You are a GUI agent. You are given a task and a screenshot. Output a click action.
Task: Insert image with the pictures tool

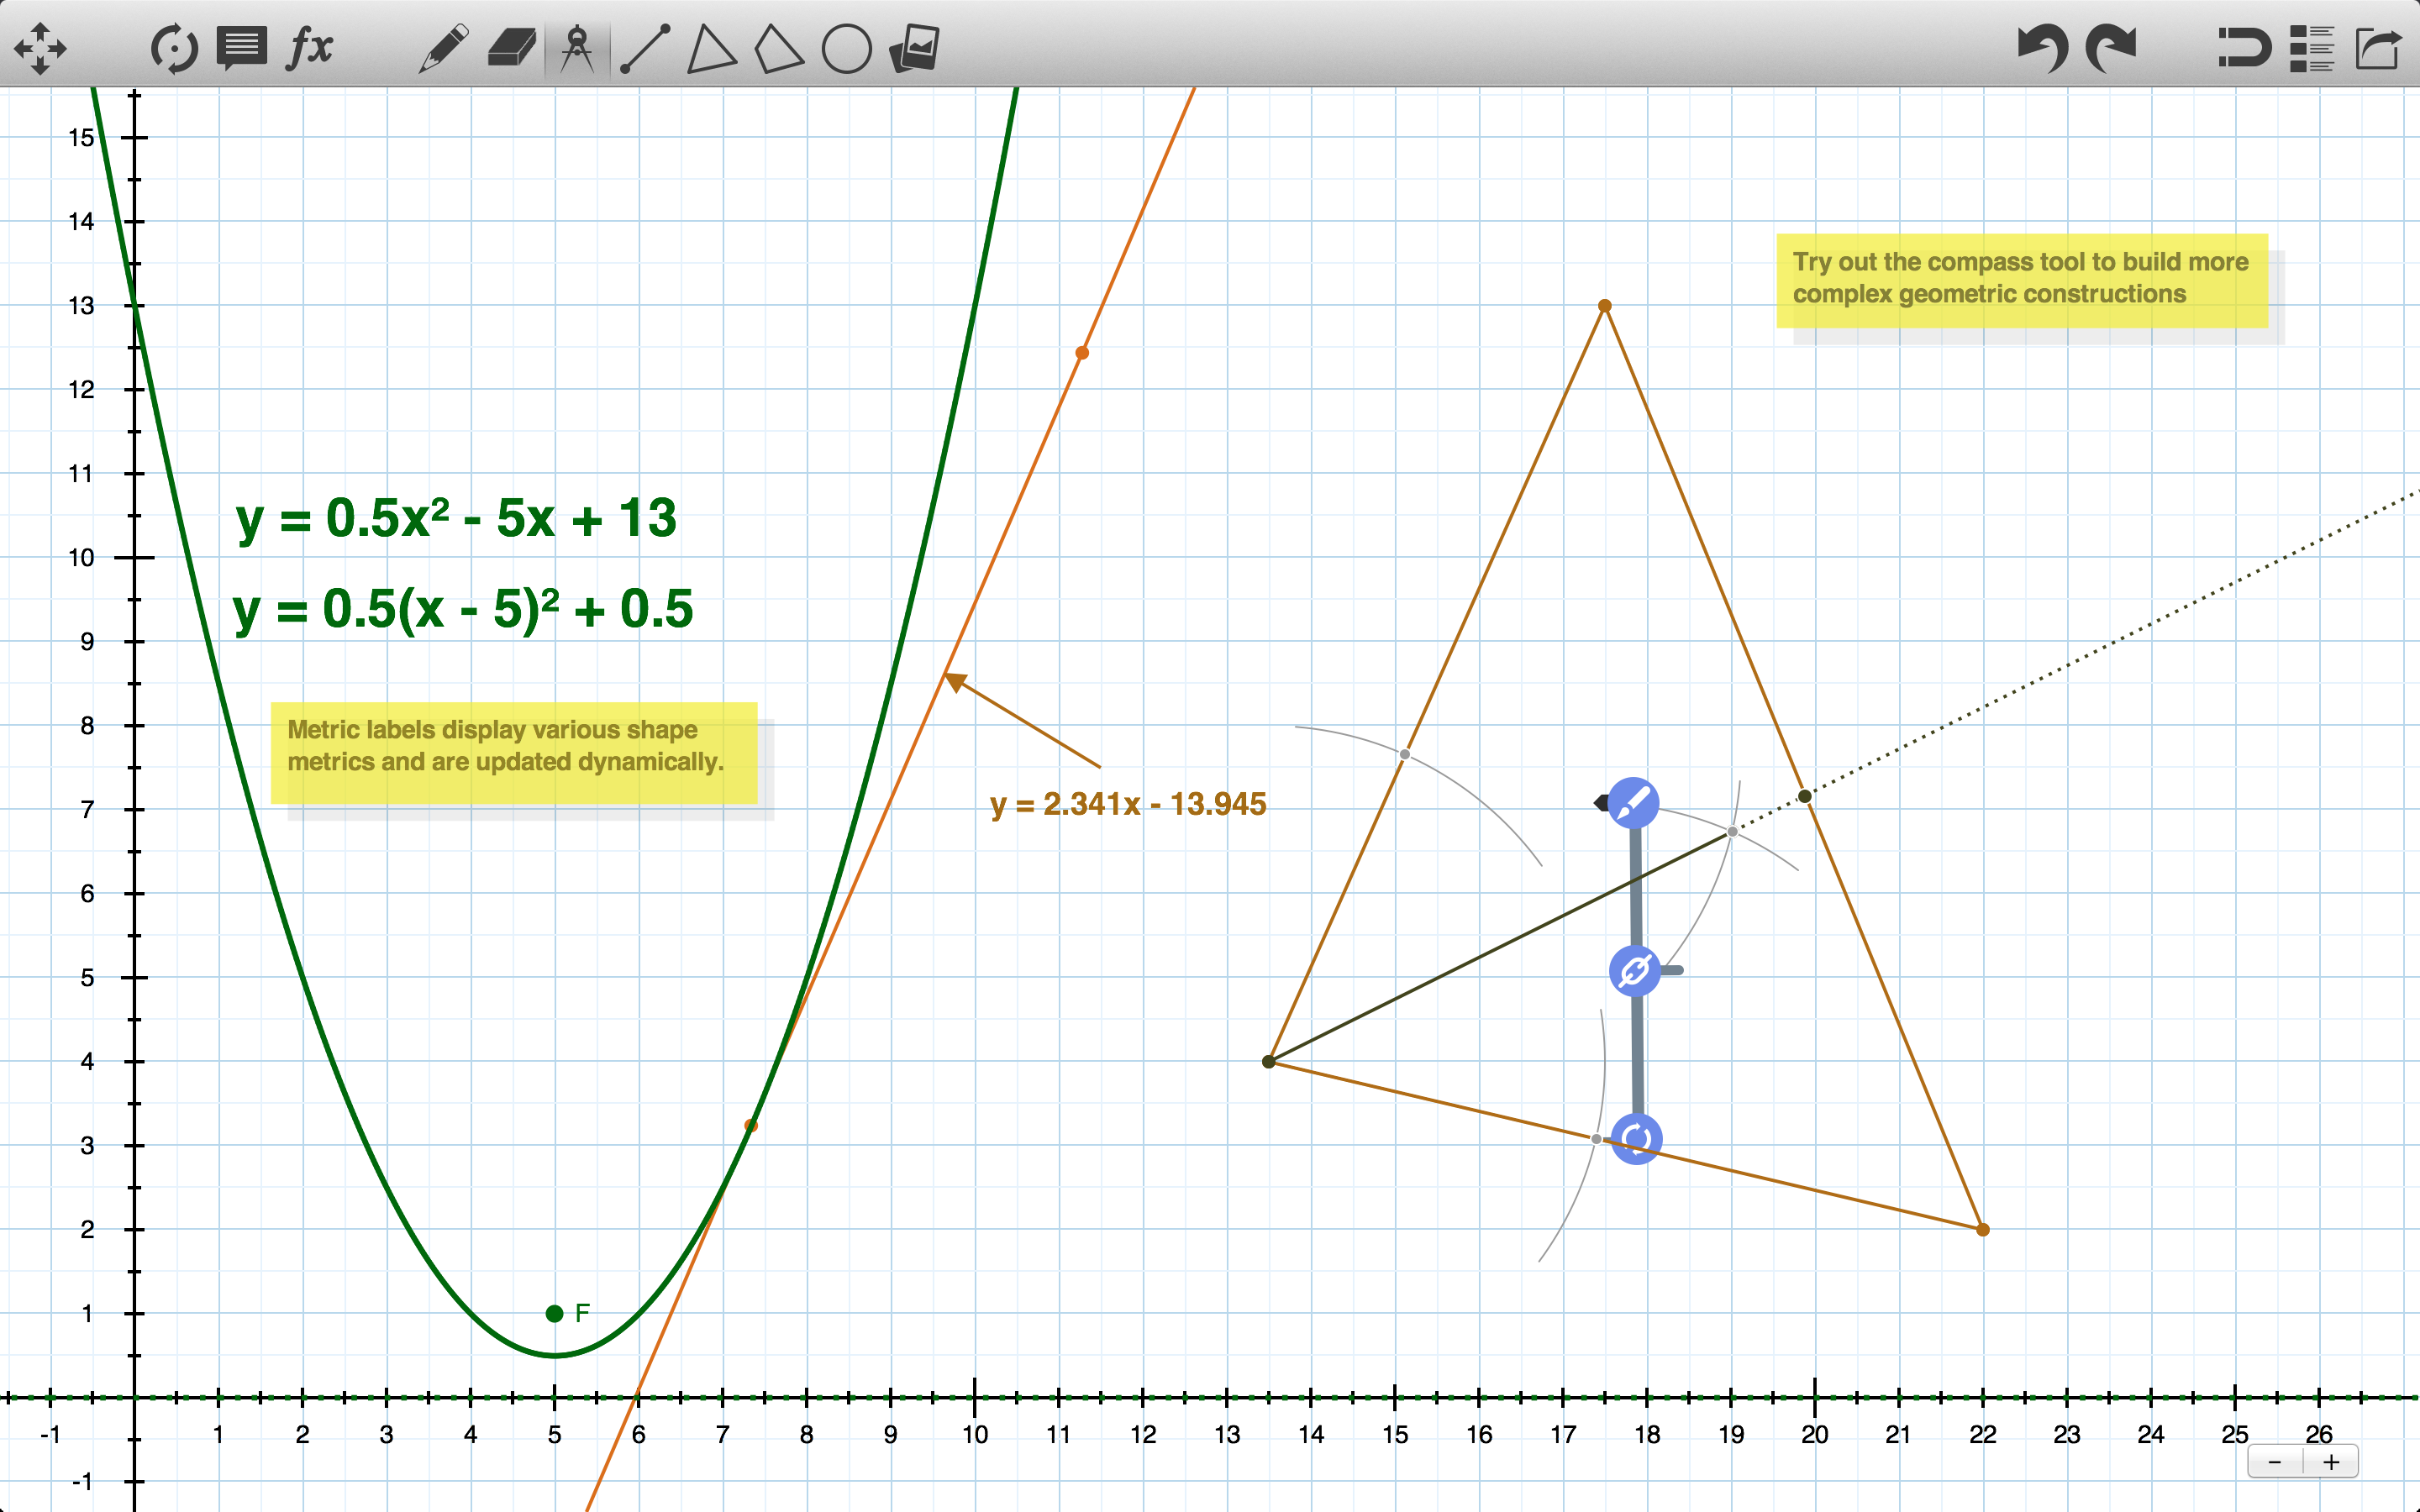point(915,48)
